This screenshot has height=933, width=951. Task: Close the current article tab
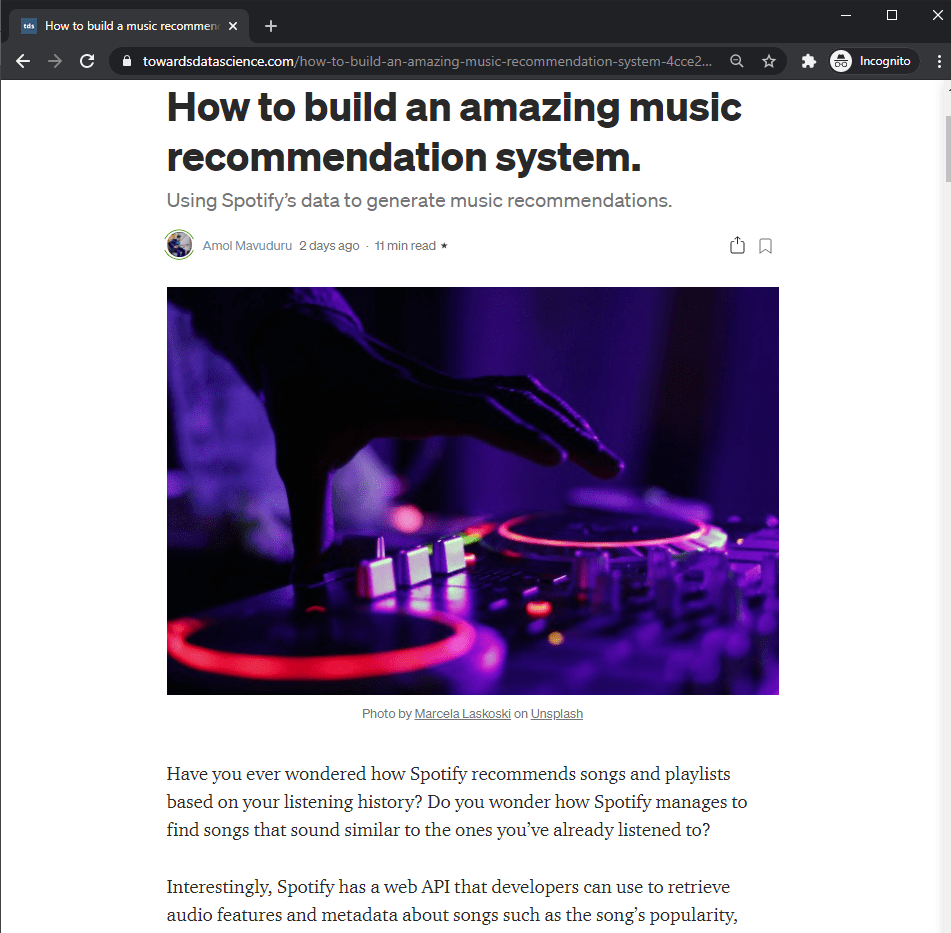pos(233,25)
